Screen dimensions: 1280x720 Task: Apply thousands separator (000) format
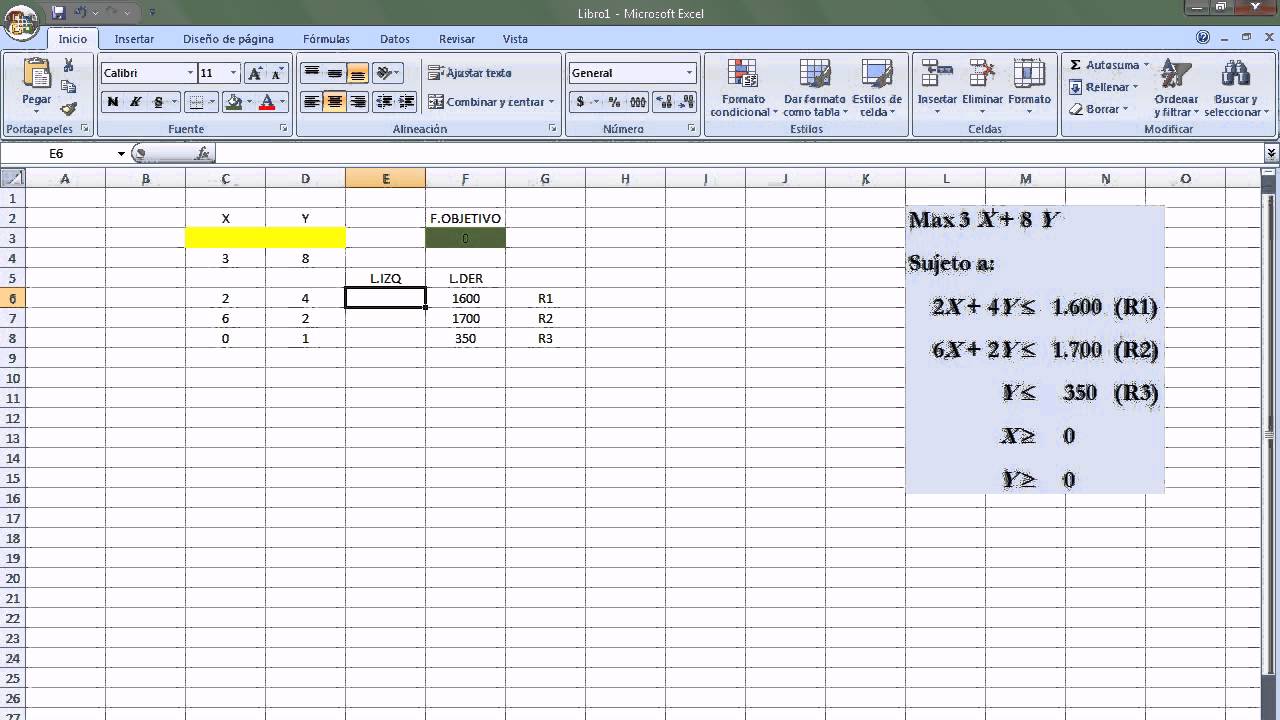pyautogui.click(x=636, y=102)
